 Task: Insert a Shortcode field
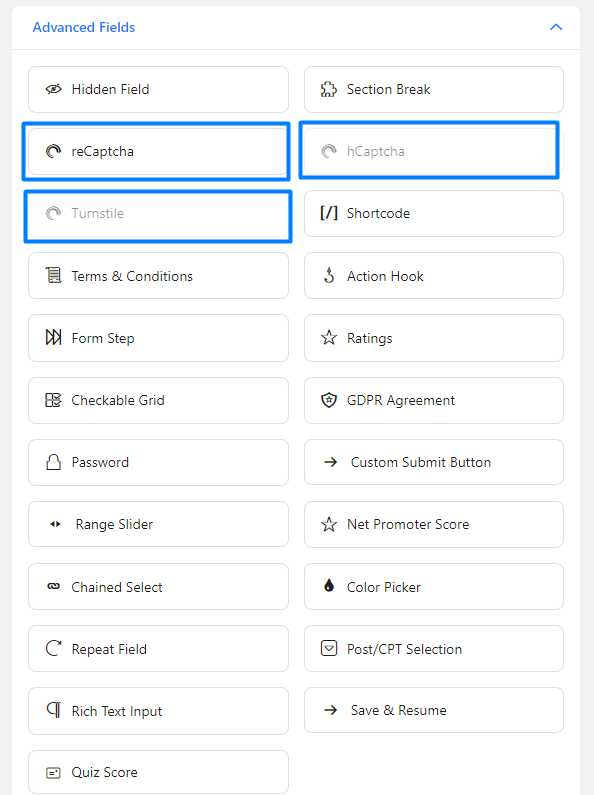(x=433, y=213)
